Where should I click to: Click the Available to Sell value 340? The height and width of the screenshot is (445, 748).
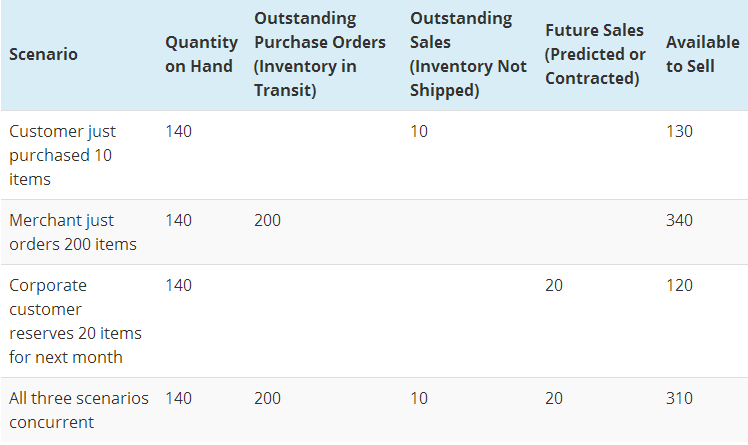pos(679,220)
